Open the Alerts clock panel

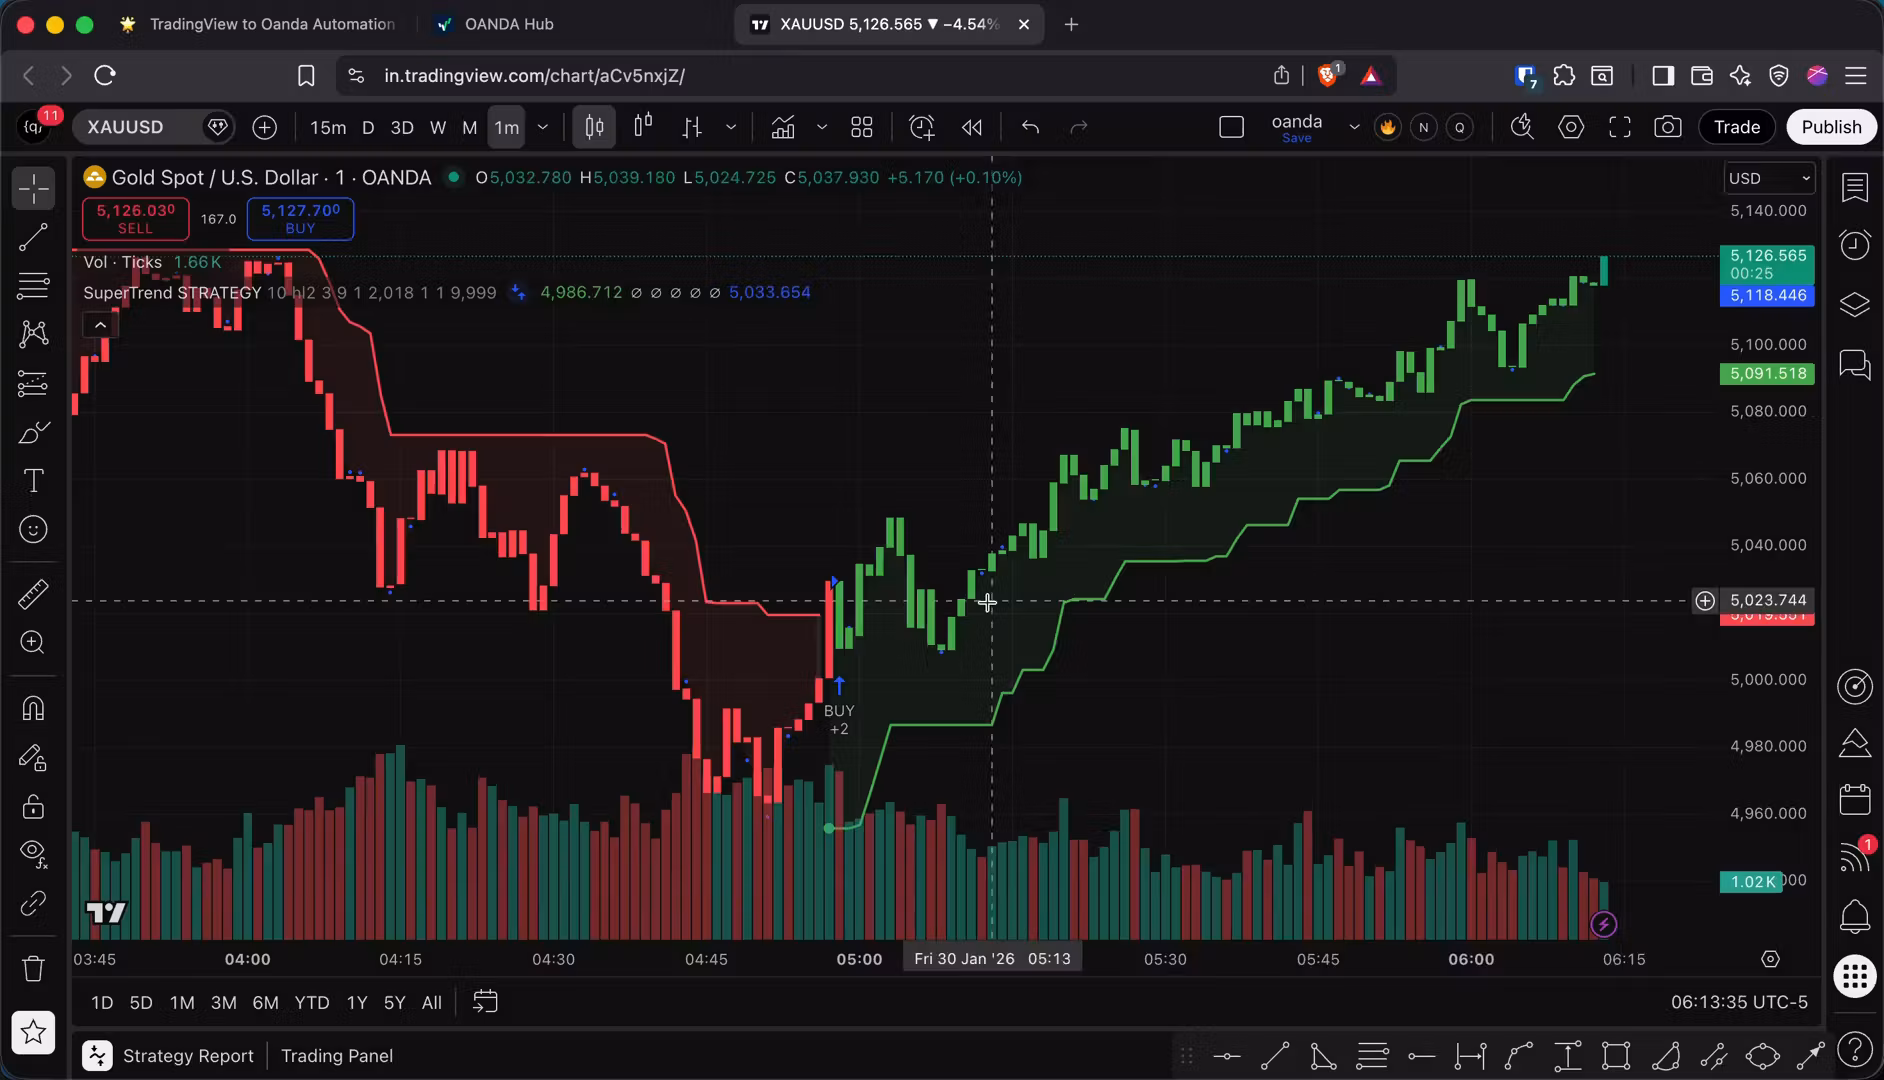1854,245
